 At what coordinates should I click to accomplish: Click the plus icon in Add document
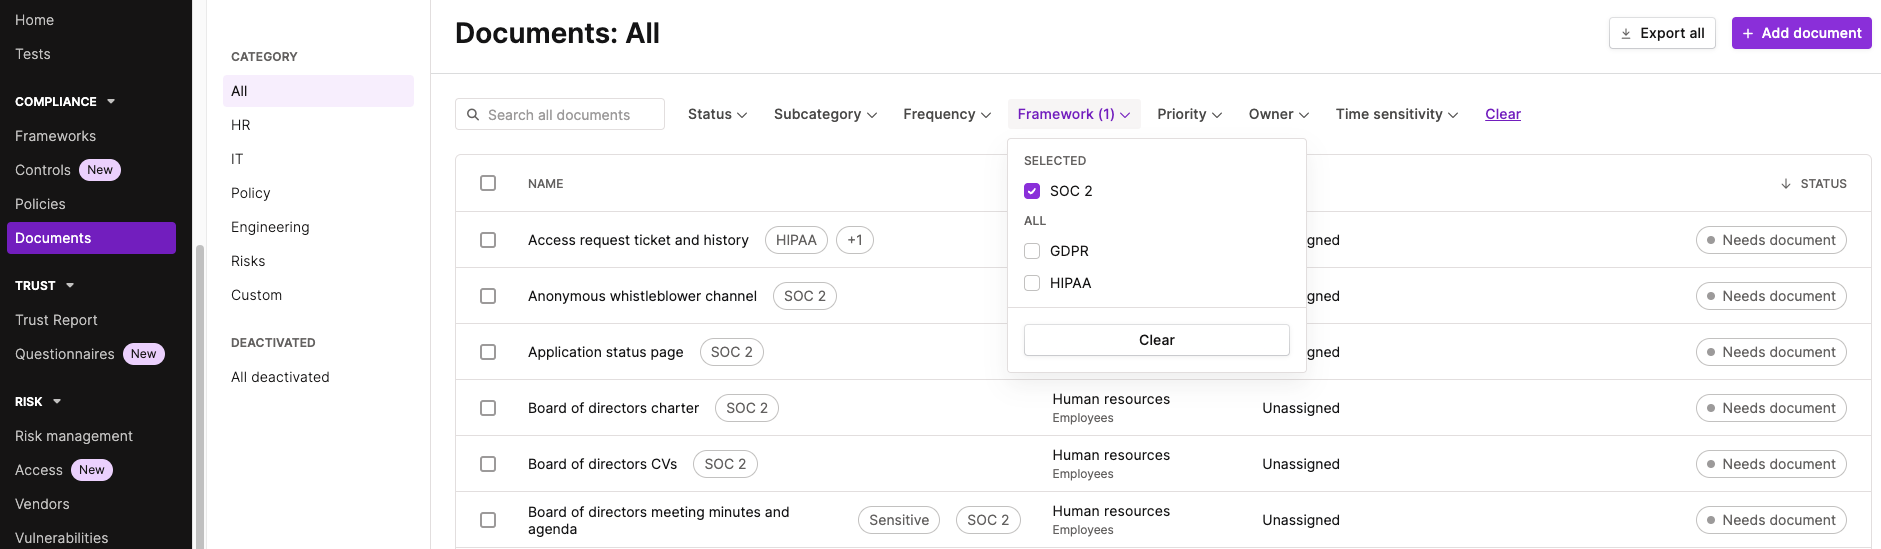coord(1748,34)
